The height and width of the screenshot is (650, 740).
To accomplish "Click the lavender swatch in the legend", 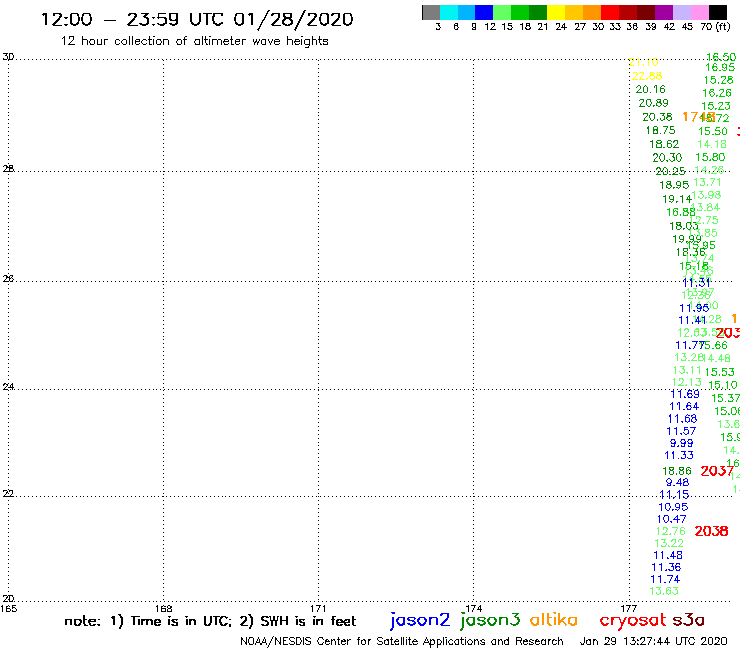I will tap(682, 12).
